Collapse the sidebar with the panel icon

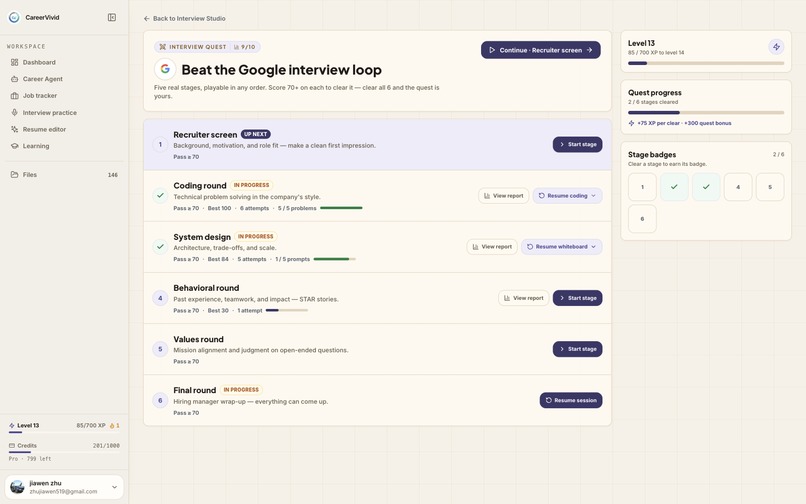tap(112, 17)
